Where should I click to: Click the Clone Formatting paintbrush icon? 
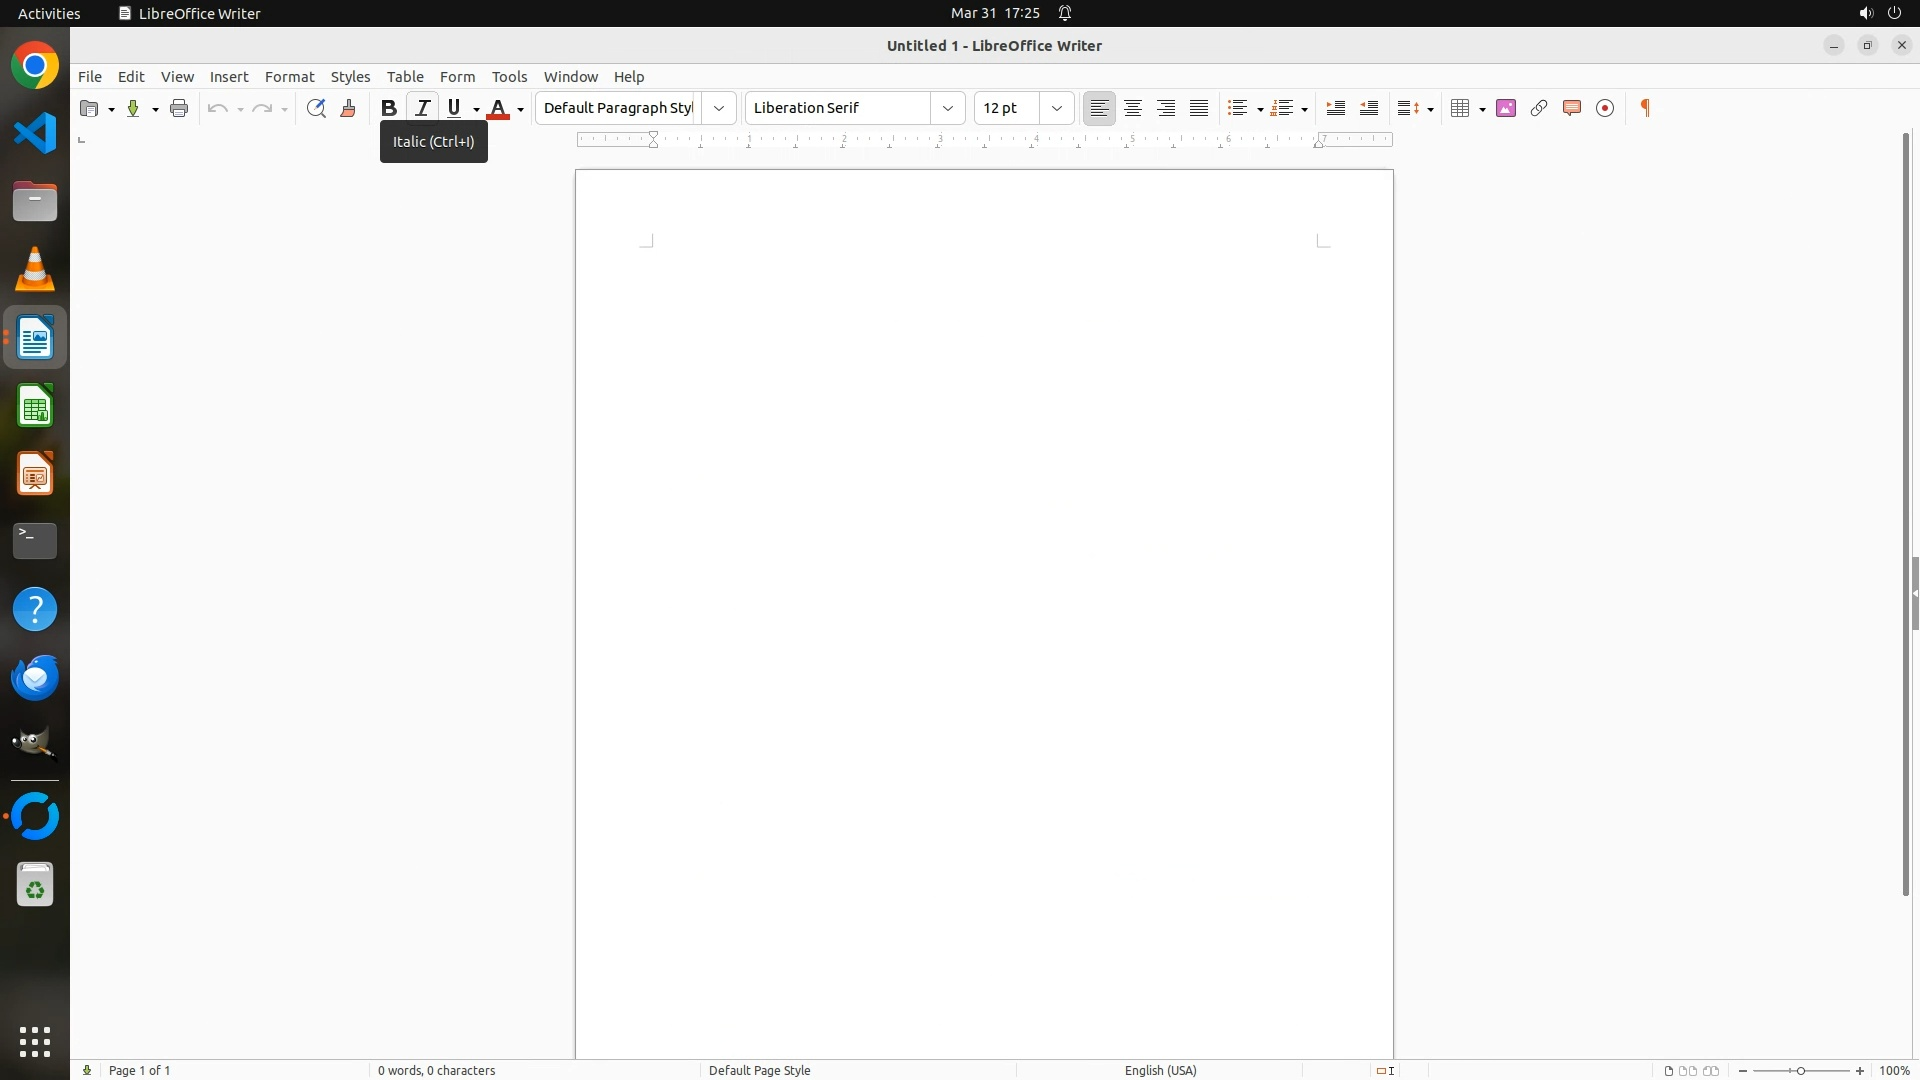pos(348,108)
